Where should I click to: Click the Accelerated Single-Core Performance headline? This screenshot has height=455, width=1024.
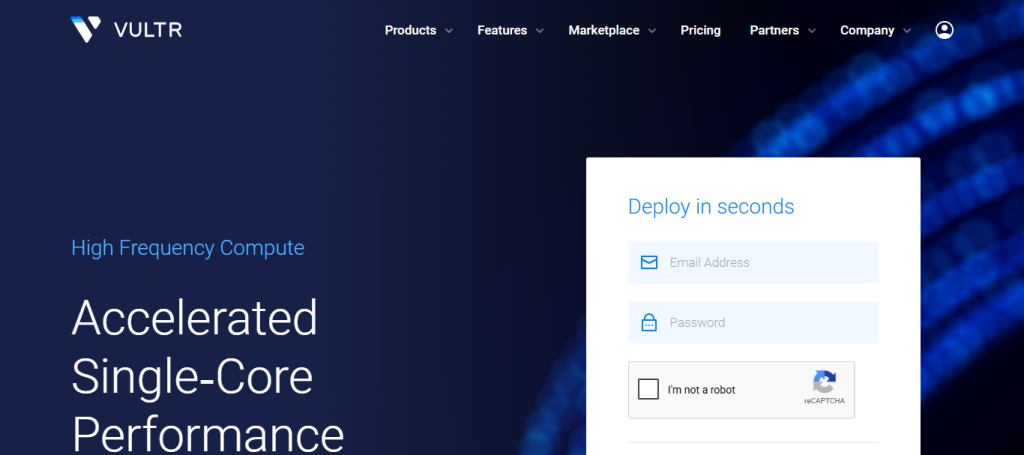pyautogui.click(x=208, y=375)
